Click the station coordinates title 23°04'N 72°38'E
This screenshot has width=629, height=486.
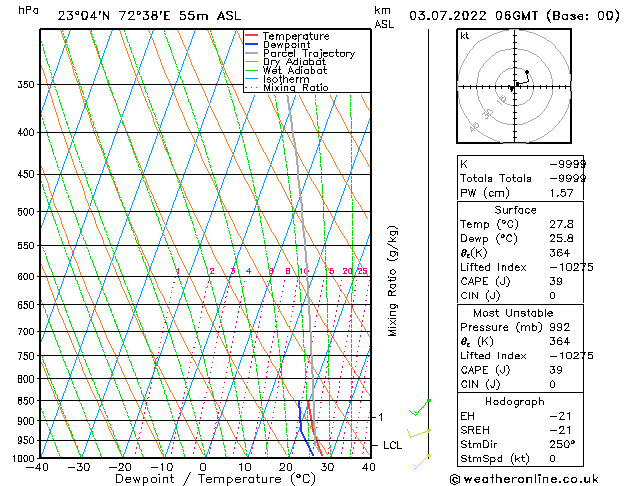pos(114,16)
